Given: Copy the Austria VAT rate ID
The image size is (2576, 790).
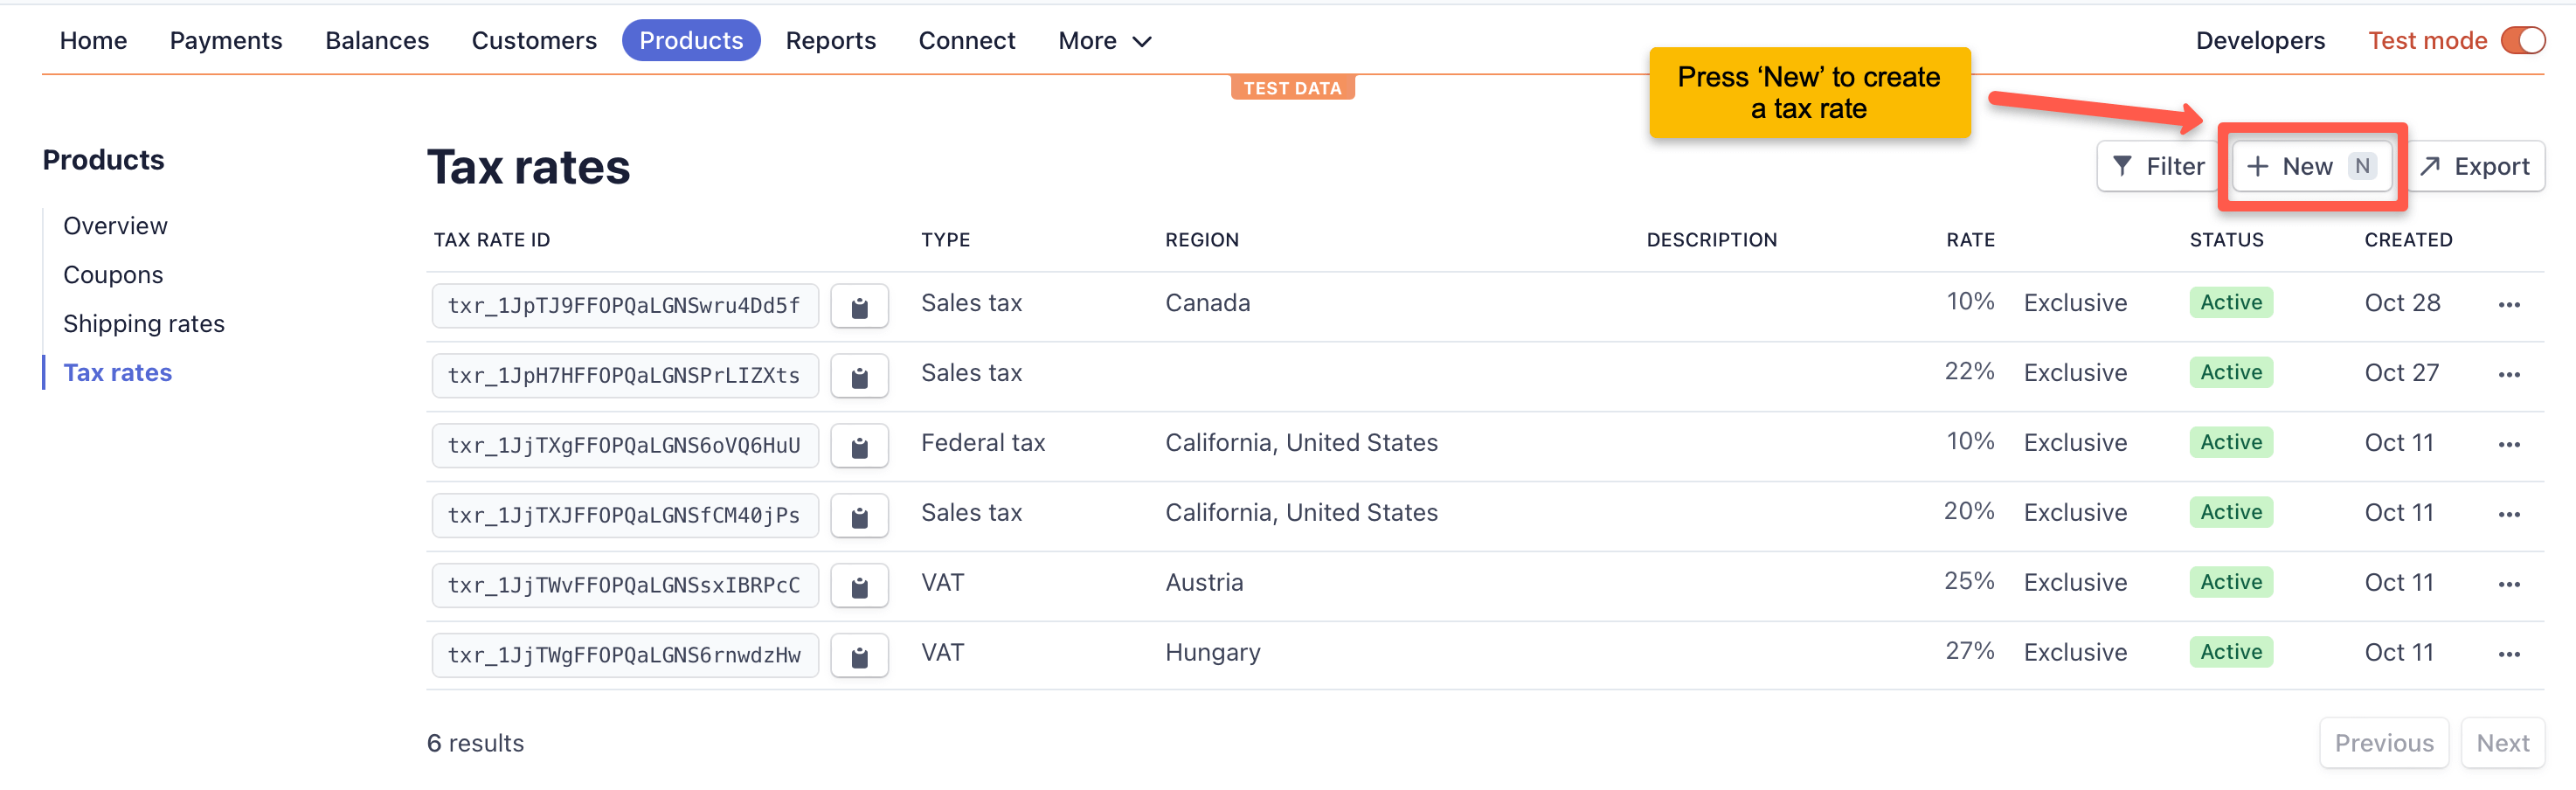Looking at the screenshot, I should click(x=860, y=585).
